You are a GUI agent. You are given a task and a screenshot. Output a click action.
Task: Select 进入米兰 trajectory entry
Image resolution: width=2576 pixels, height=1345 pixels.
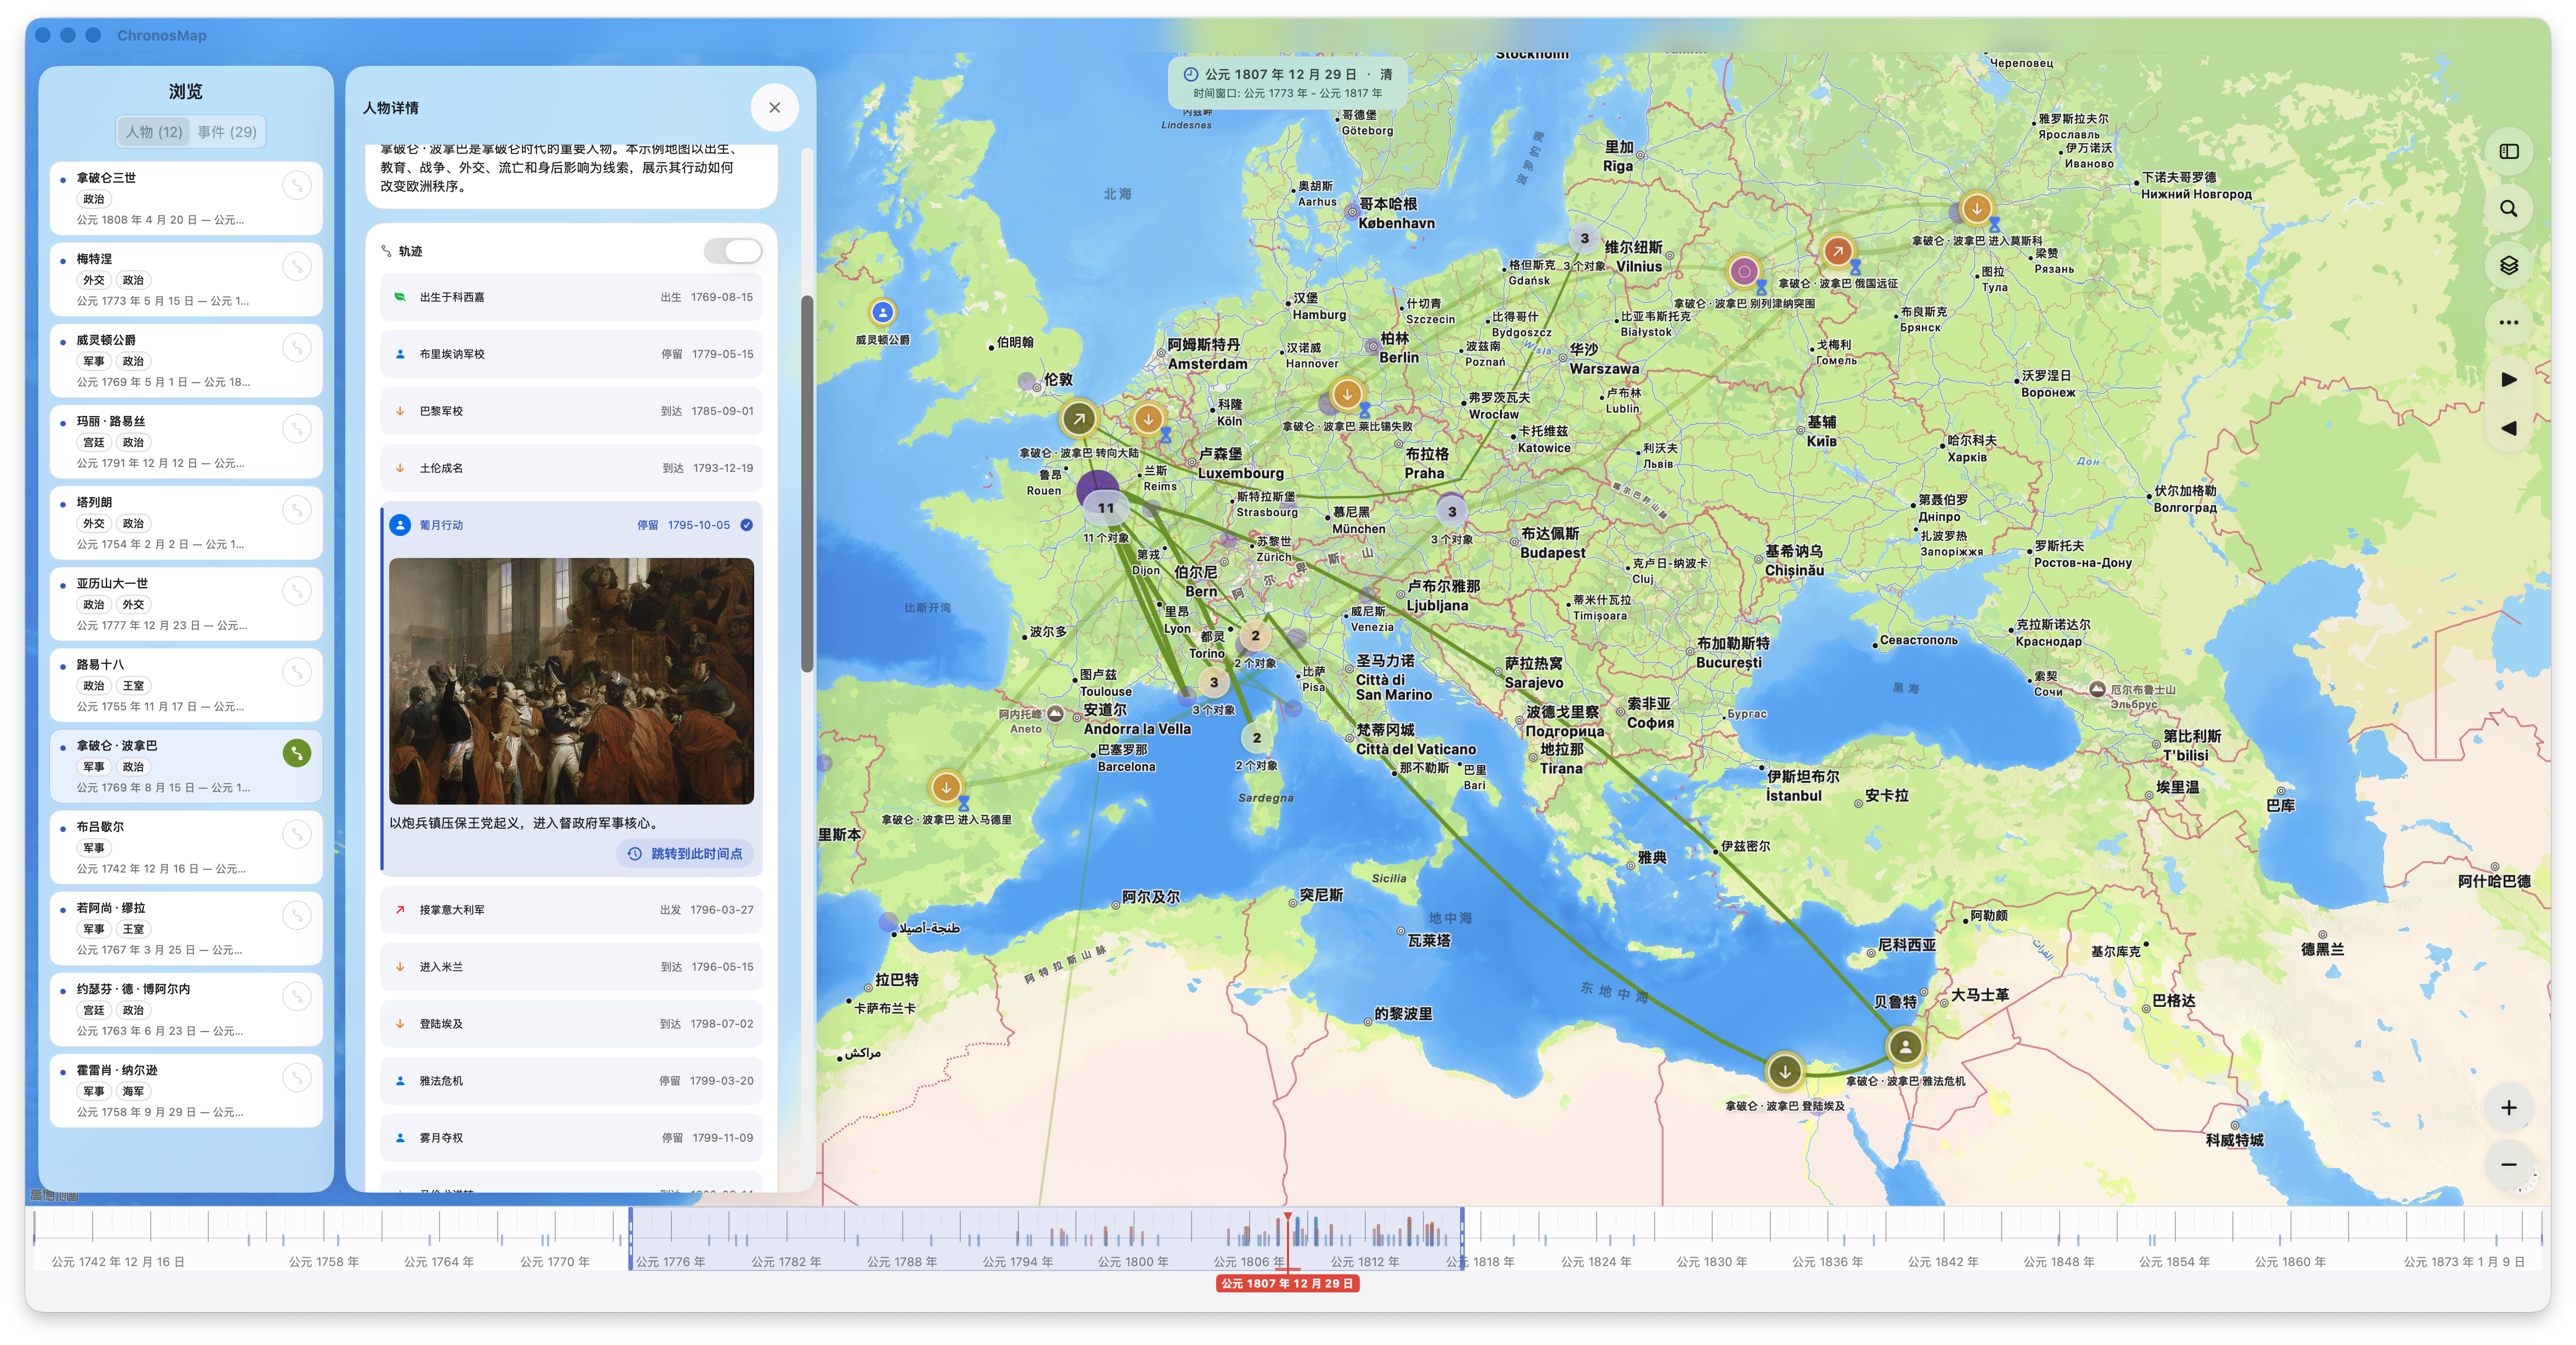pos(571,967)
